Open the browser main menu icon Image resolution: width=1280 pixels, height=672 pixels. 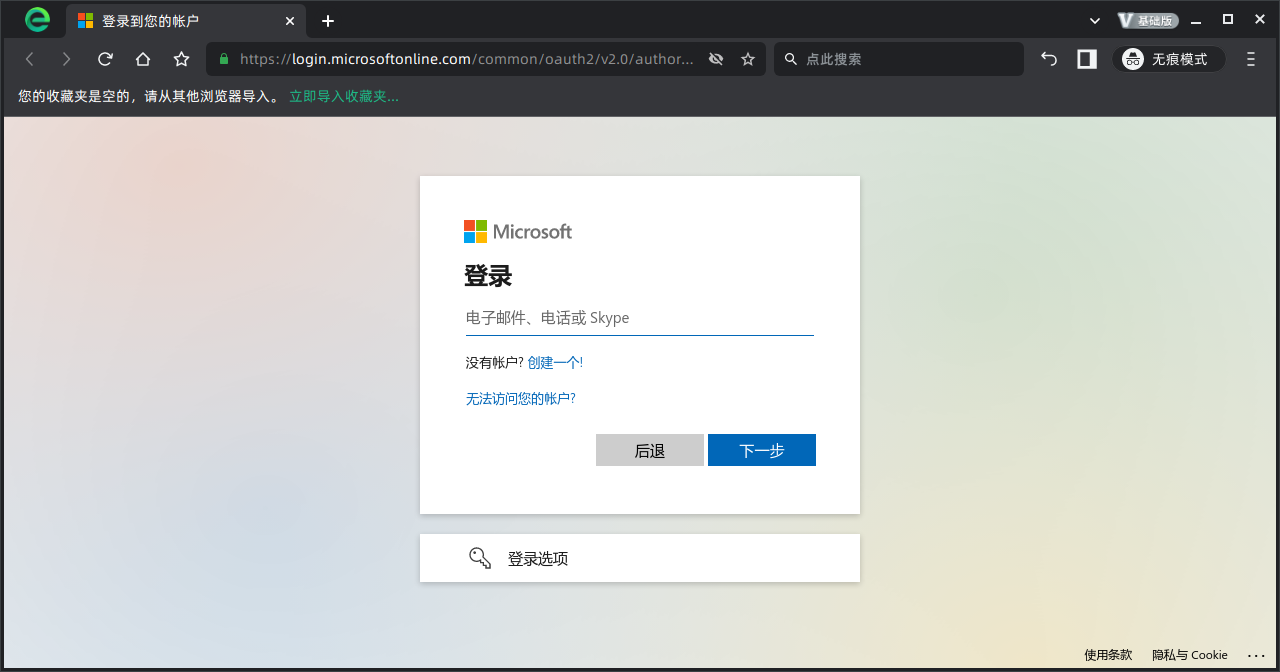(x=1251, y=59)
